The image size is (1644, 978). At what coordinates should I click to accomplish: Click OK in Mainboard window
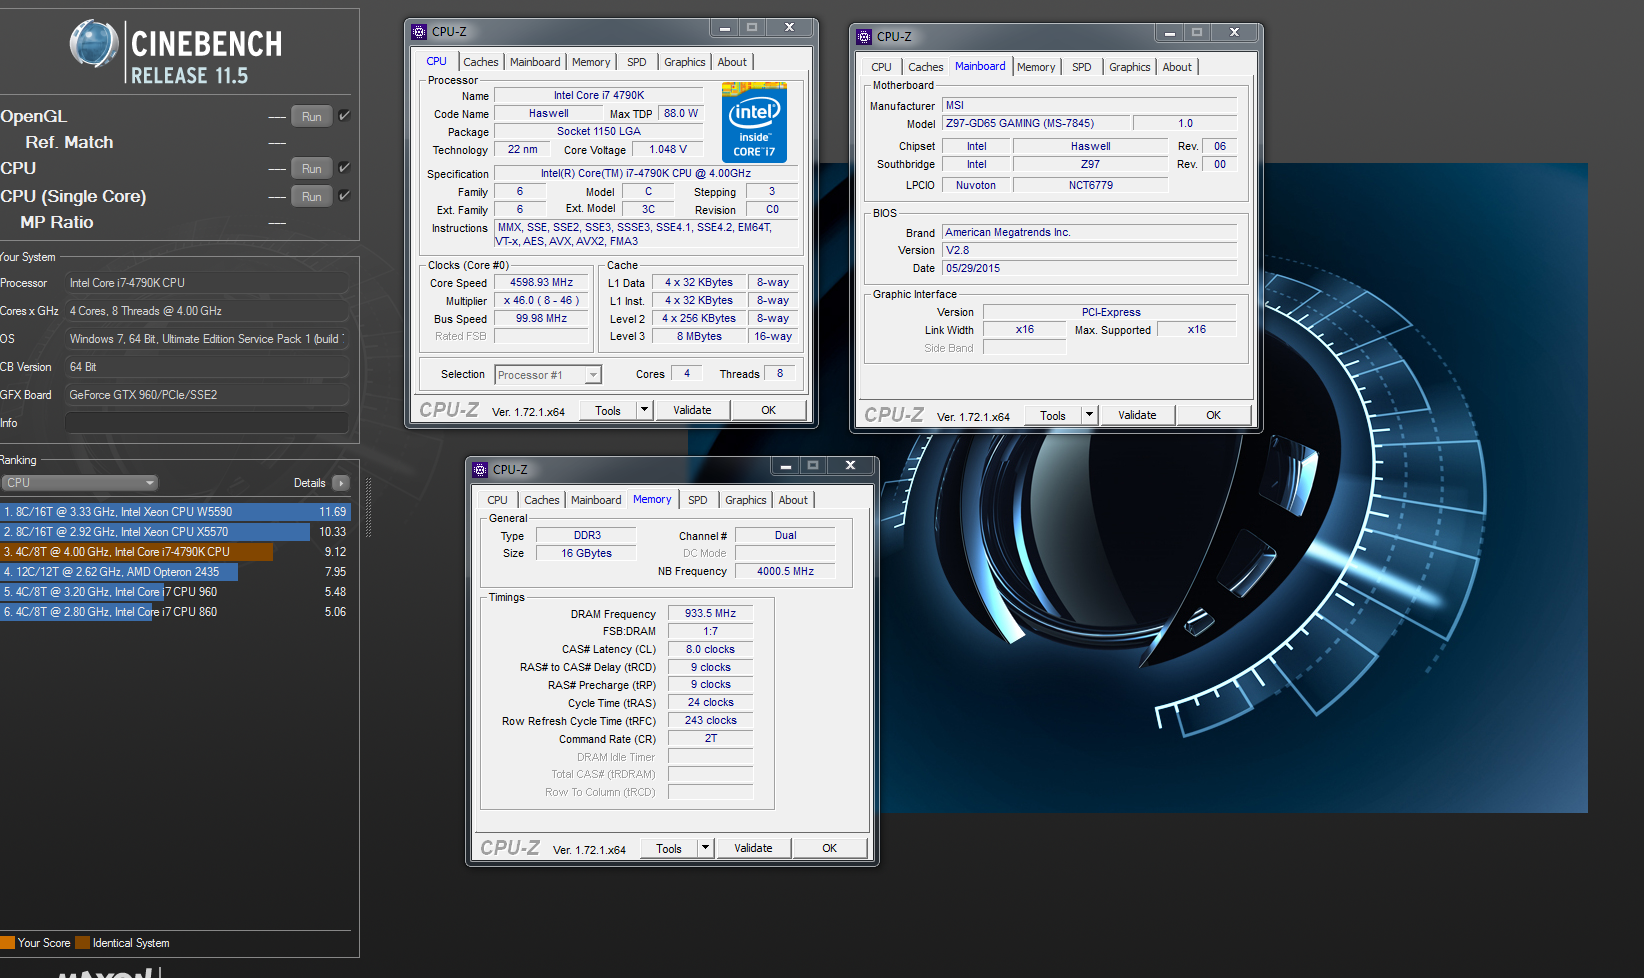coord(1213,415)
